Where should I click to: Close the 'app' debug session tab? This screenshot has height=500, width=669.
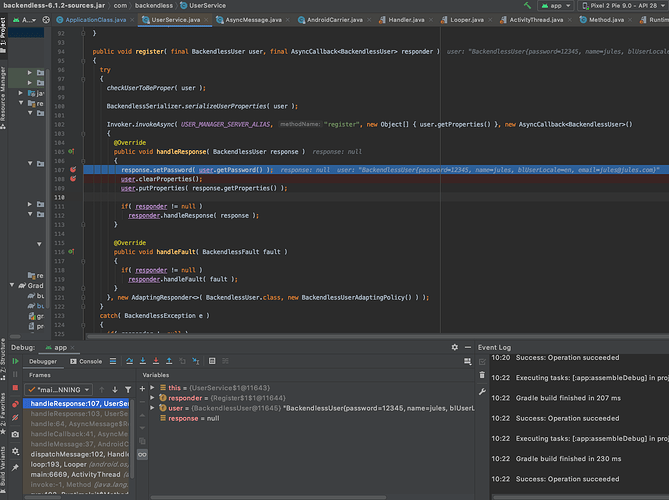(73, 348)
